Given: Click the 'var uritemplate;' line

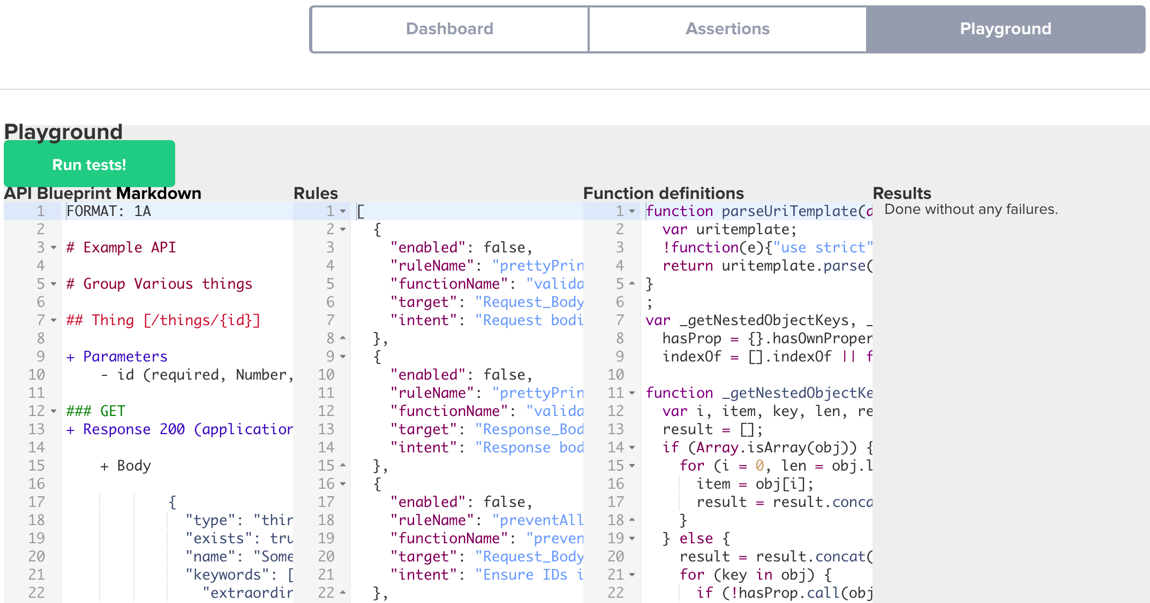Looking at the screenshot, I should click(x=730, y=230).
